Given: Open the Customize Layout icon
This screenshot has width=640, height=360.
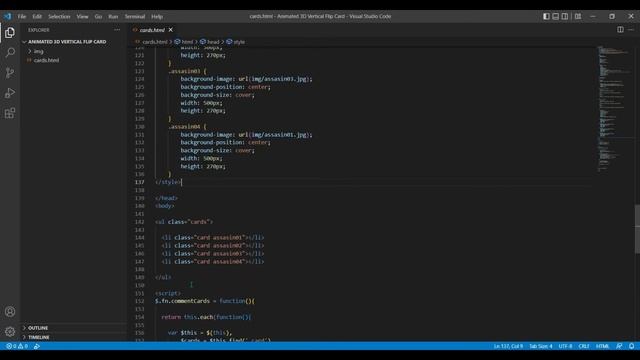Looking at the screenshot, I should [x=578, y=16].
